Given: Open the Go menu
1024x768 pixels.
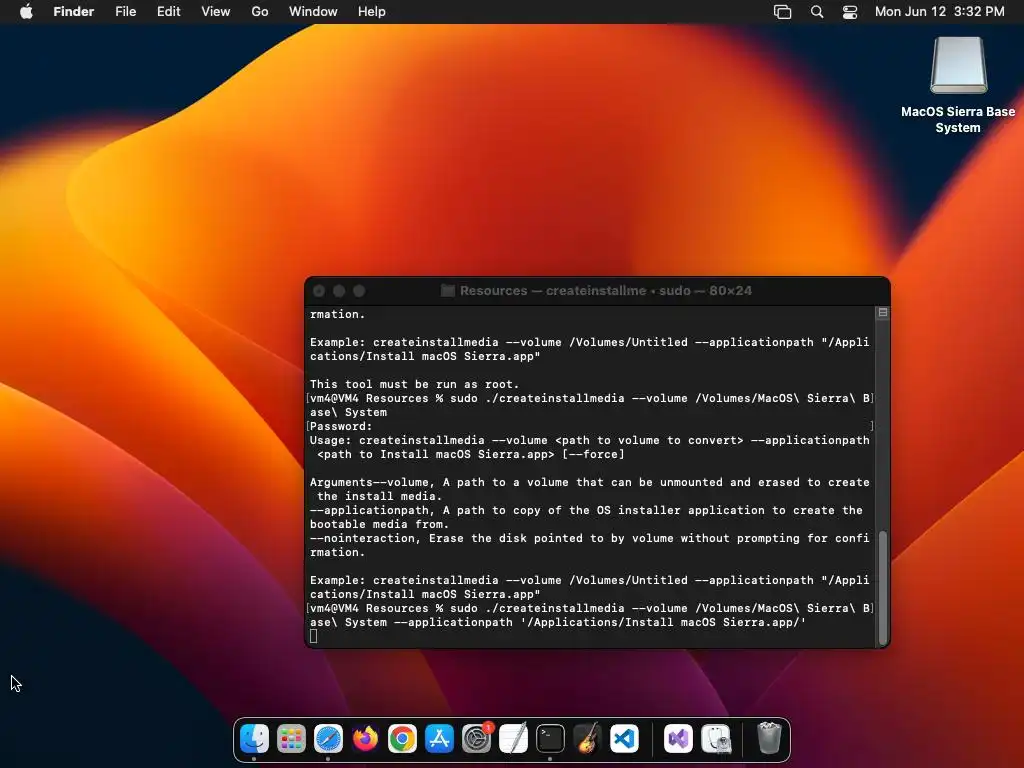Looking at the screenshot, I should coord(260,11).
